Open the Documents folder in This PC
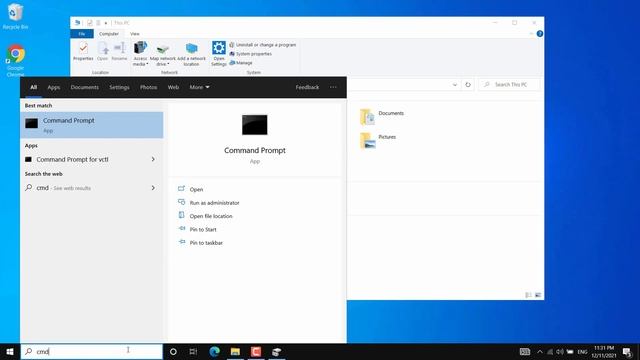This screenshot has height=360, width=640. coord(382,116)
